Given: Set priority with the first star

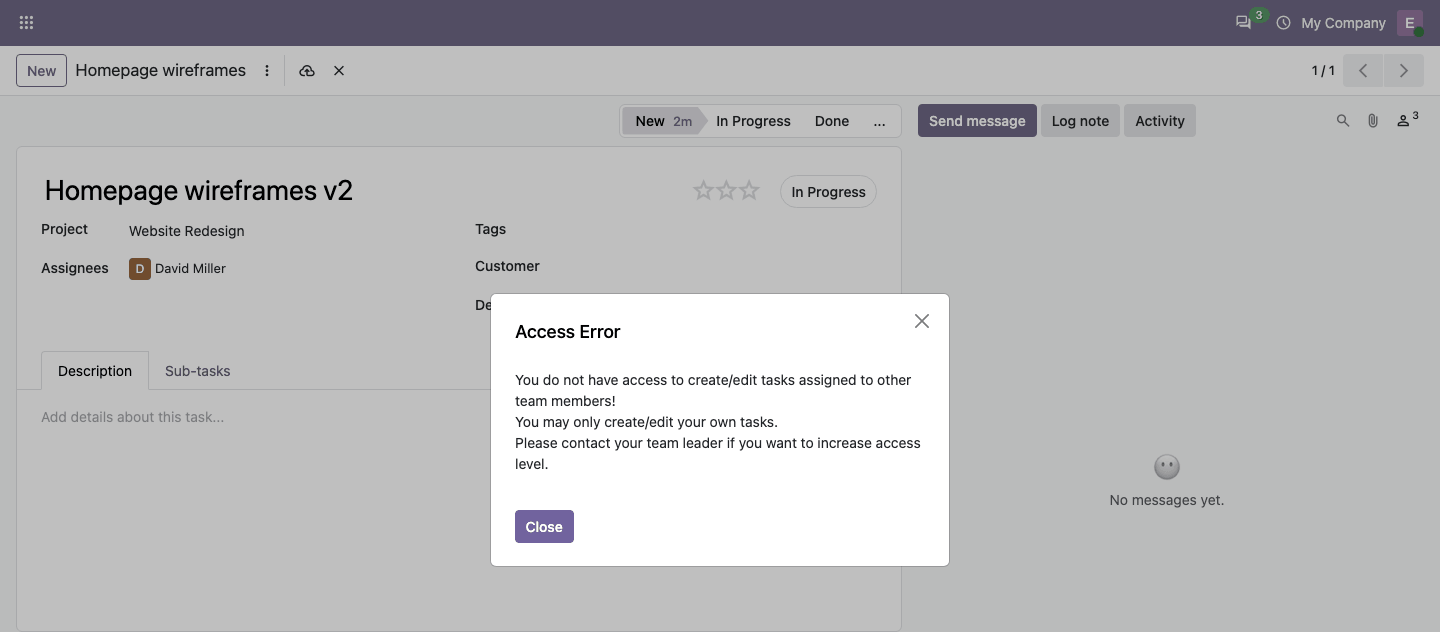Looking at the screenshot, I should [x=703, y=190].
